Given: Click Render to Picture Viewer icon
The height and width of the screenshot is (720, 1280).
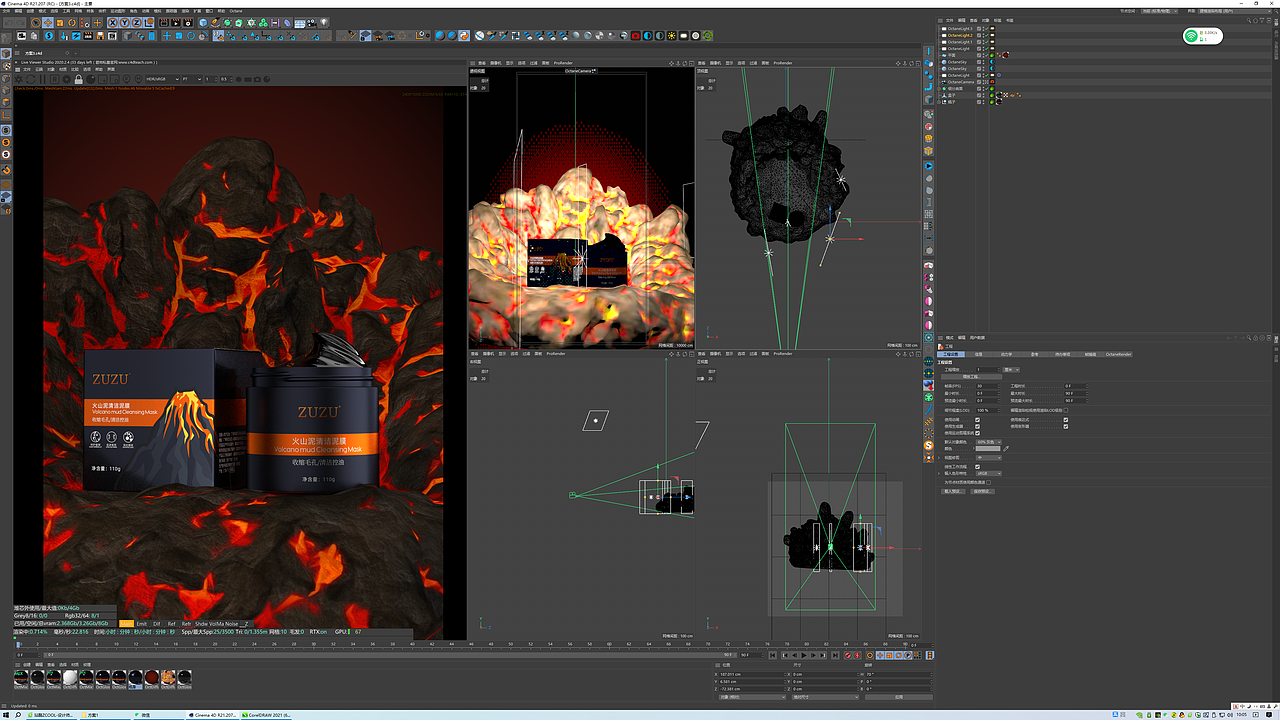Looking at the screenshot, I should pyautogui.click(x=177, y=22).
